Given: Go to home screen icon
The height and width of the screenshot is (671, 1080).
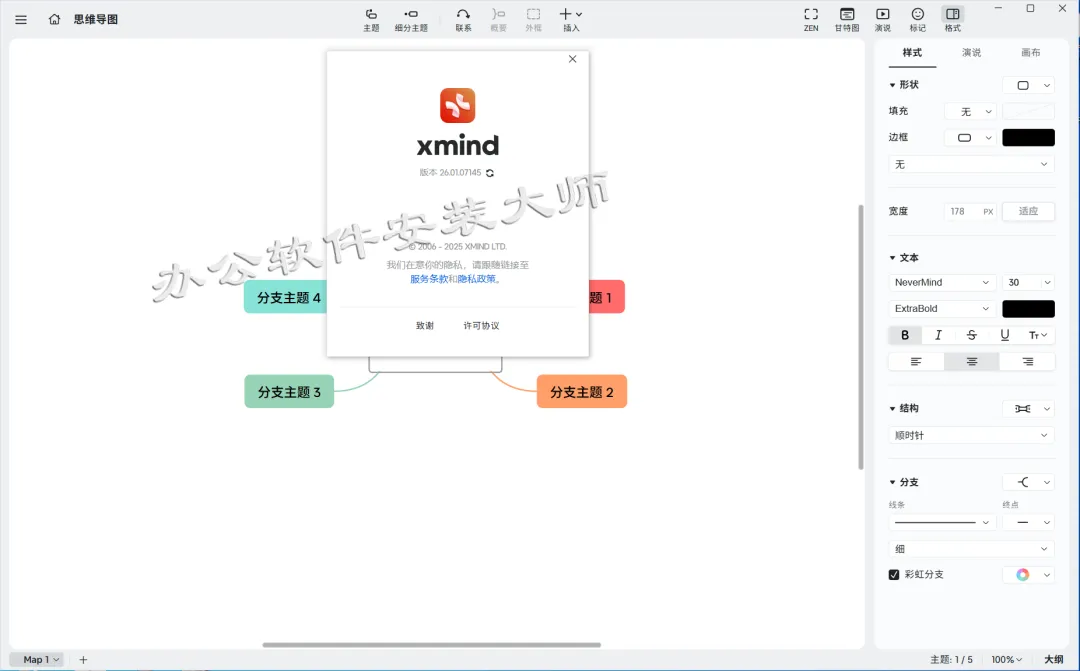Looking at the screenshot, I should click(x=54, y=19).
